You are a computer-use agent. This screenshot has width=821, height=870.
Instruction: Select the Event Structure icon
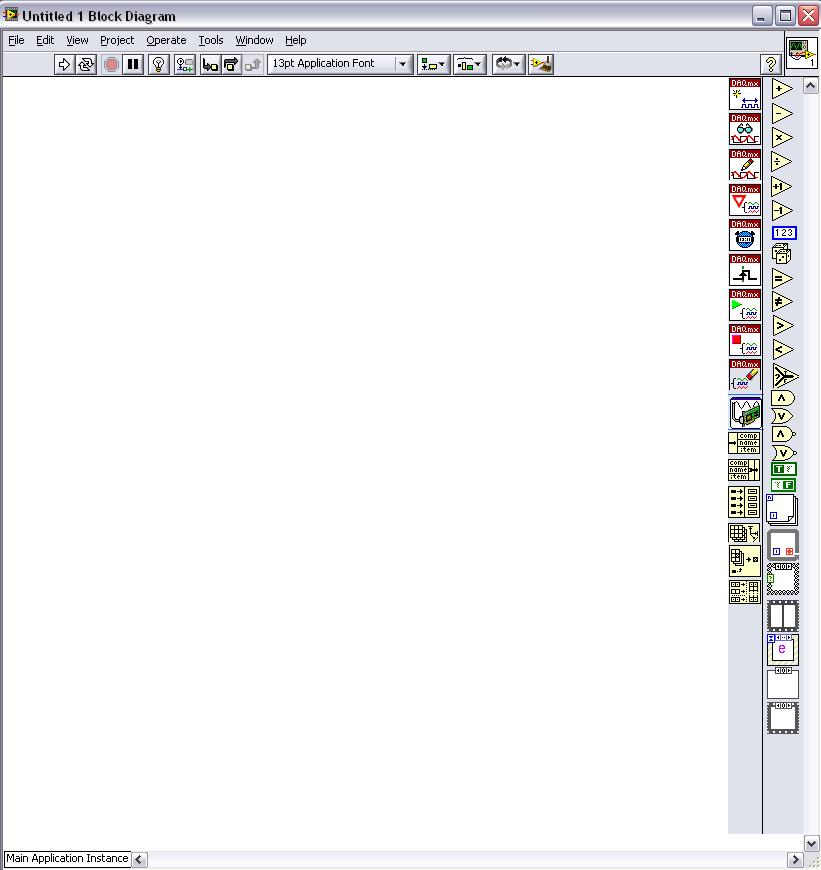(x=783, y=650)
